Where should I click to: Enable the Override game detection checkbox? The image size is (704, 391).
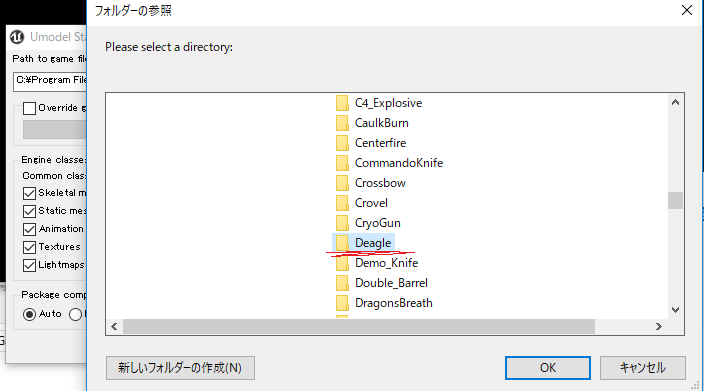(29, 108)
